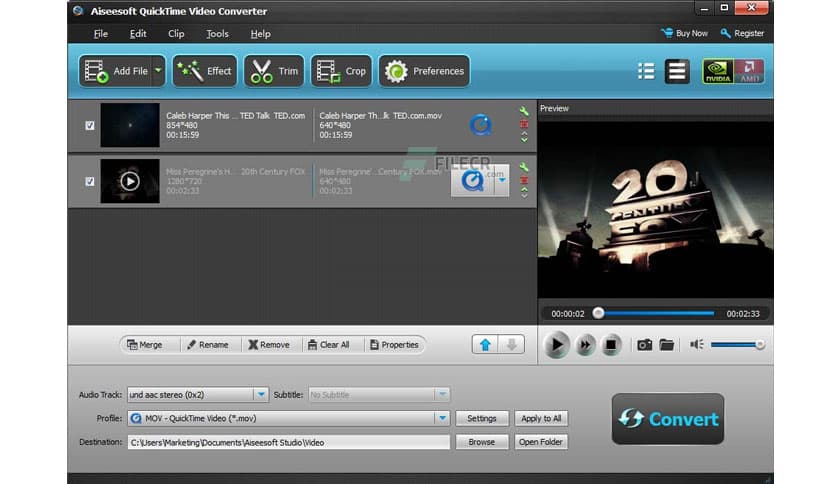Uncheck the Caleb Harper video checkbox

pyautogui.click(x=90, y=125)
